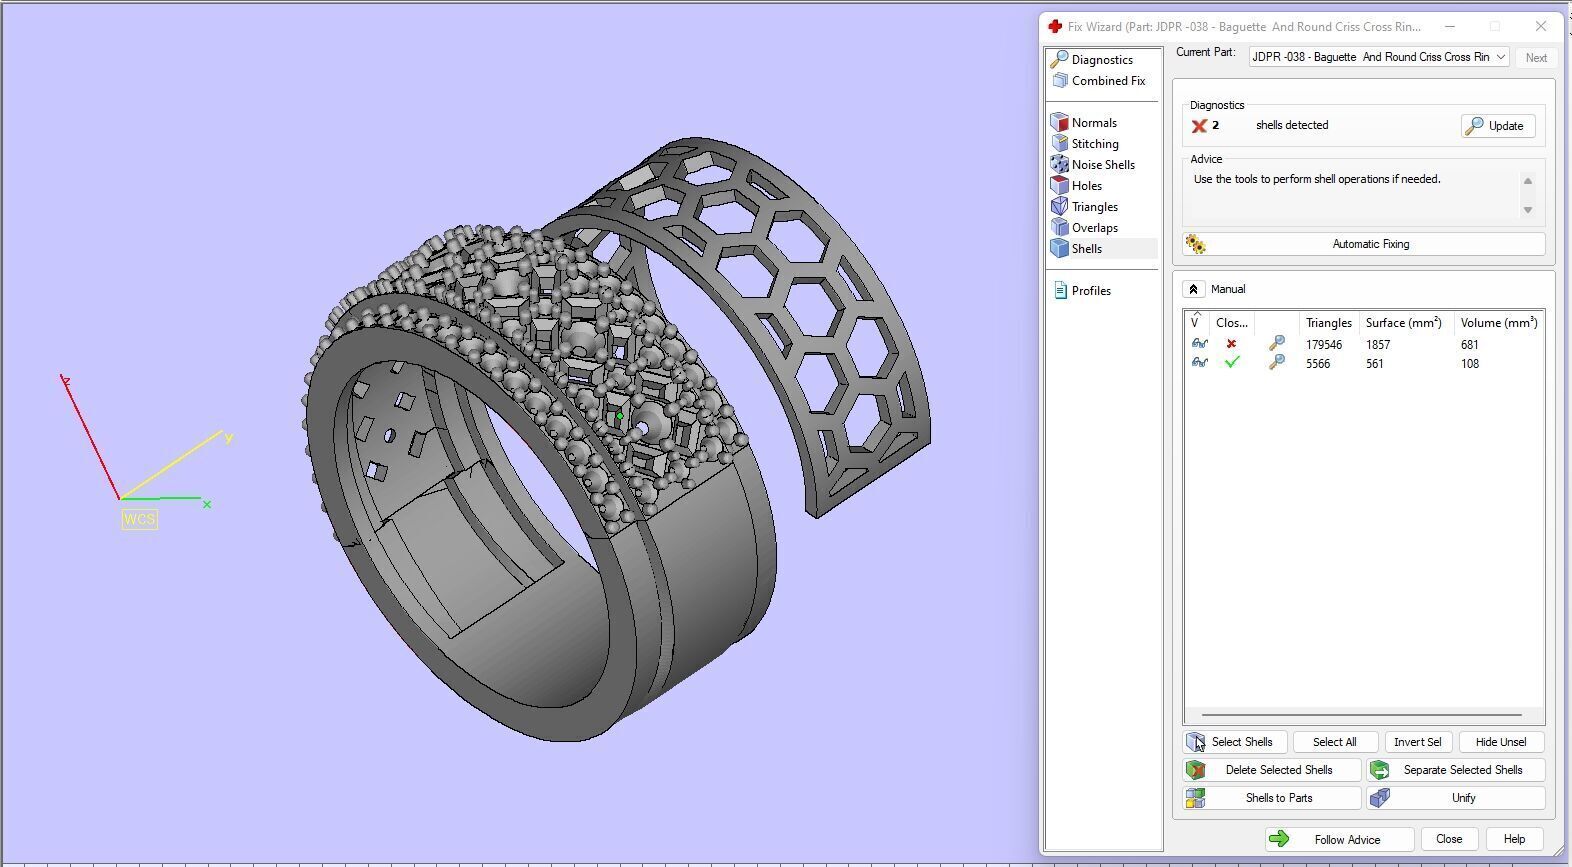Click the red X shells error icon

(1199, 126)
